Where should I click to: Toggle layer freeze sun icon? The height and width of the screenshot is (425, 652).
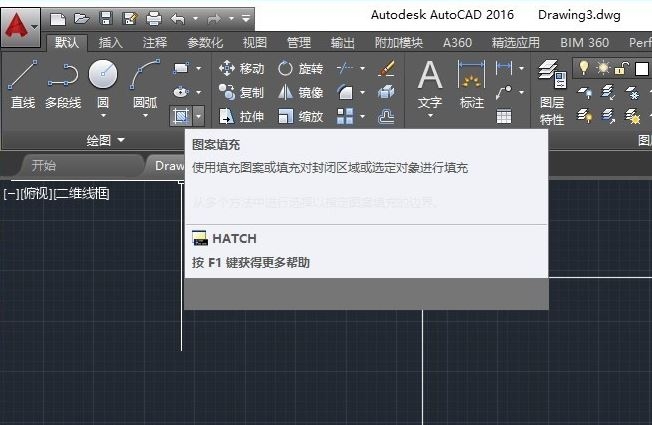(603, 68)
